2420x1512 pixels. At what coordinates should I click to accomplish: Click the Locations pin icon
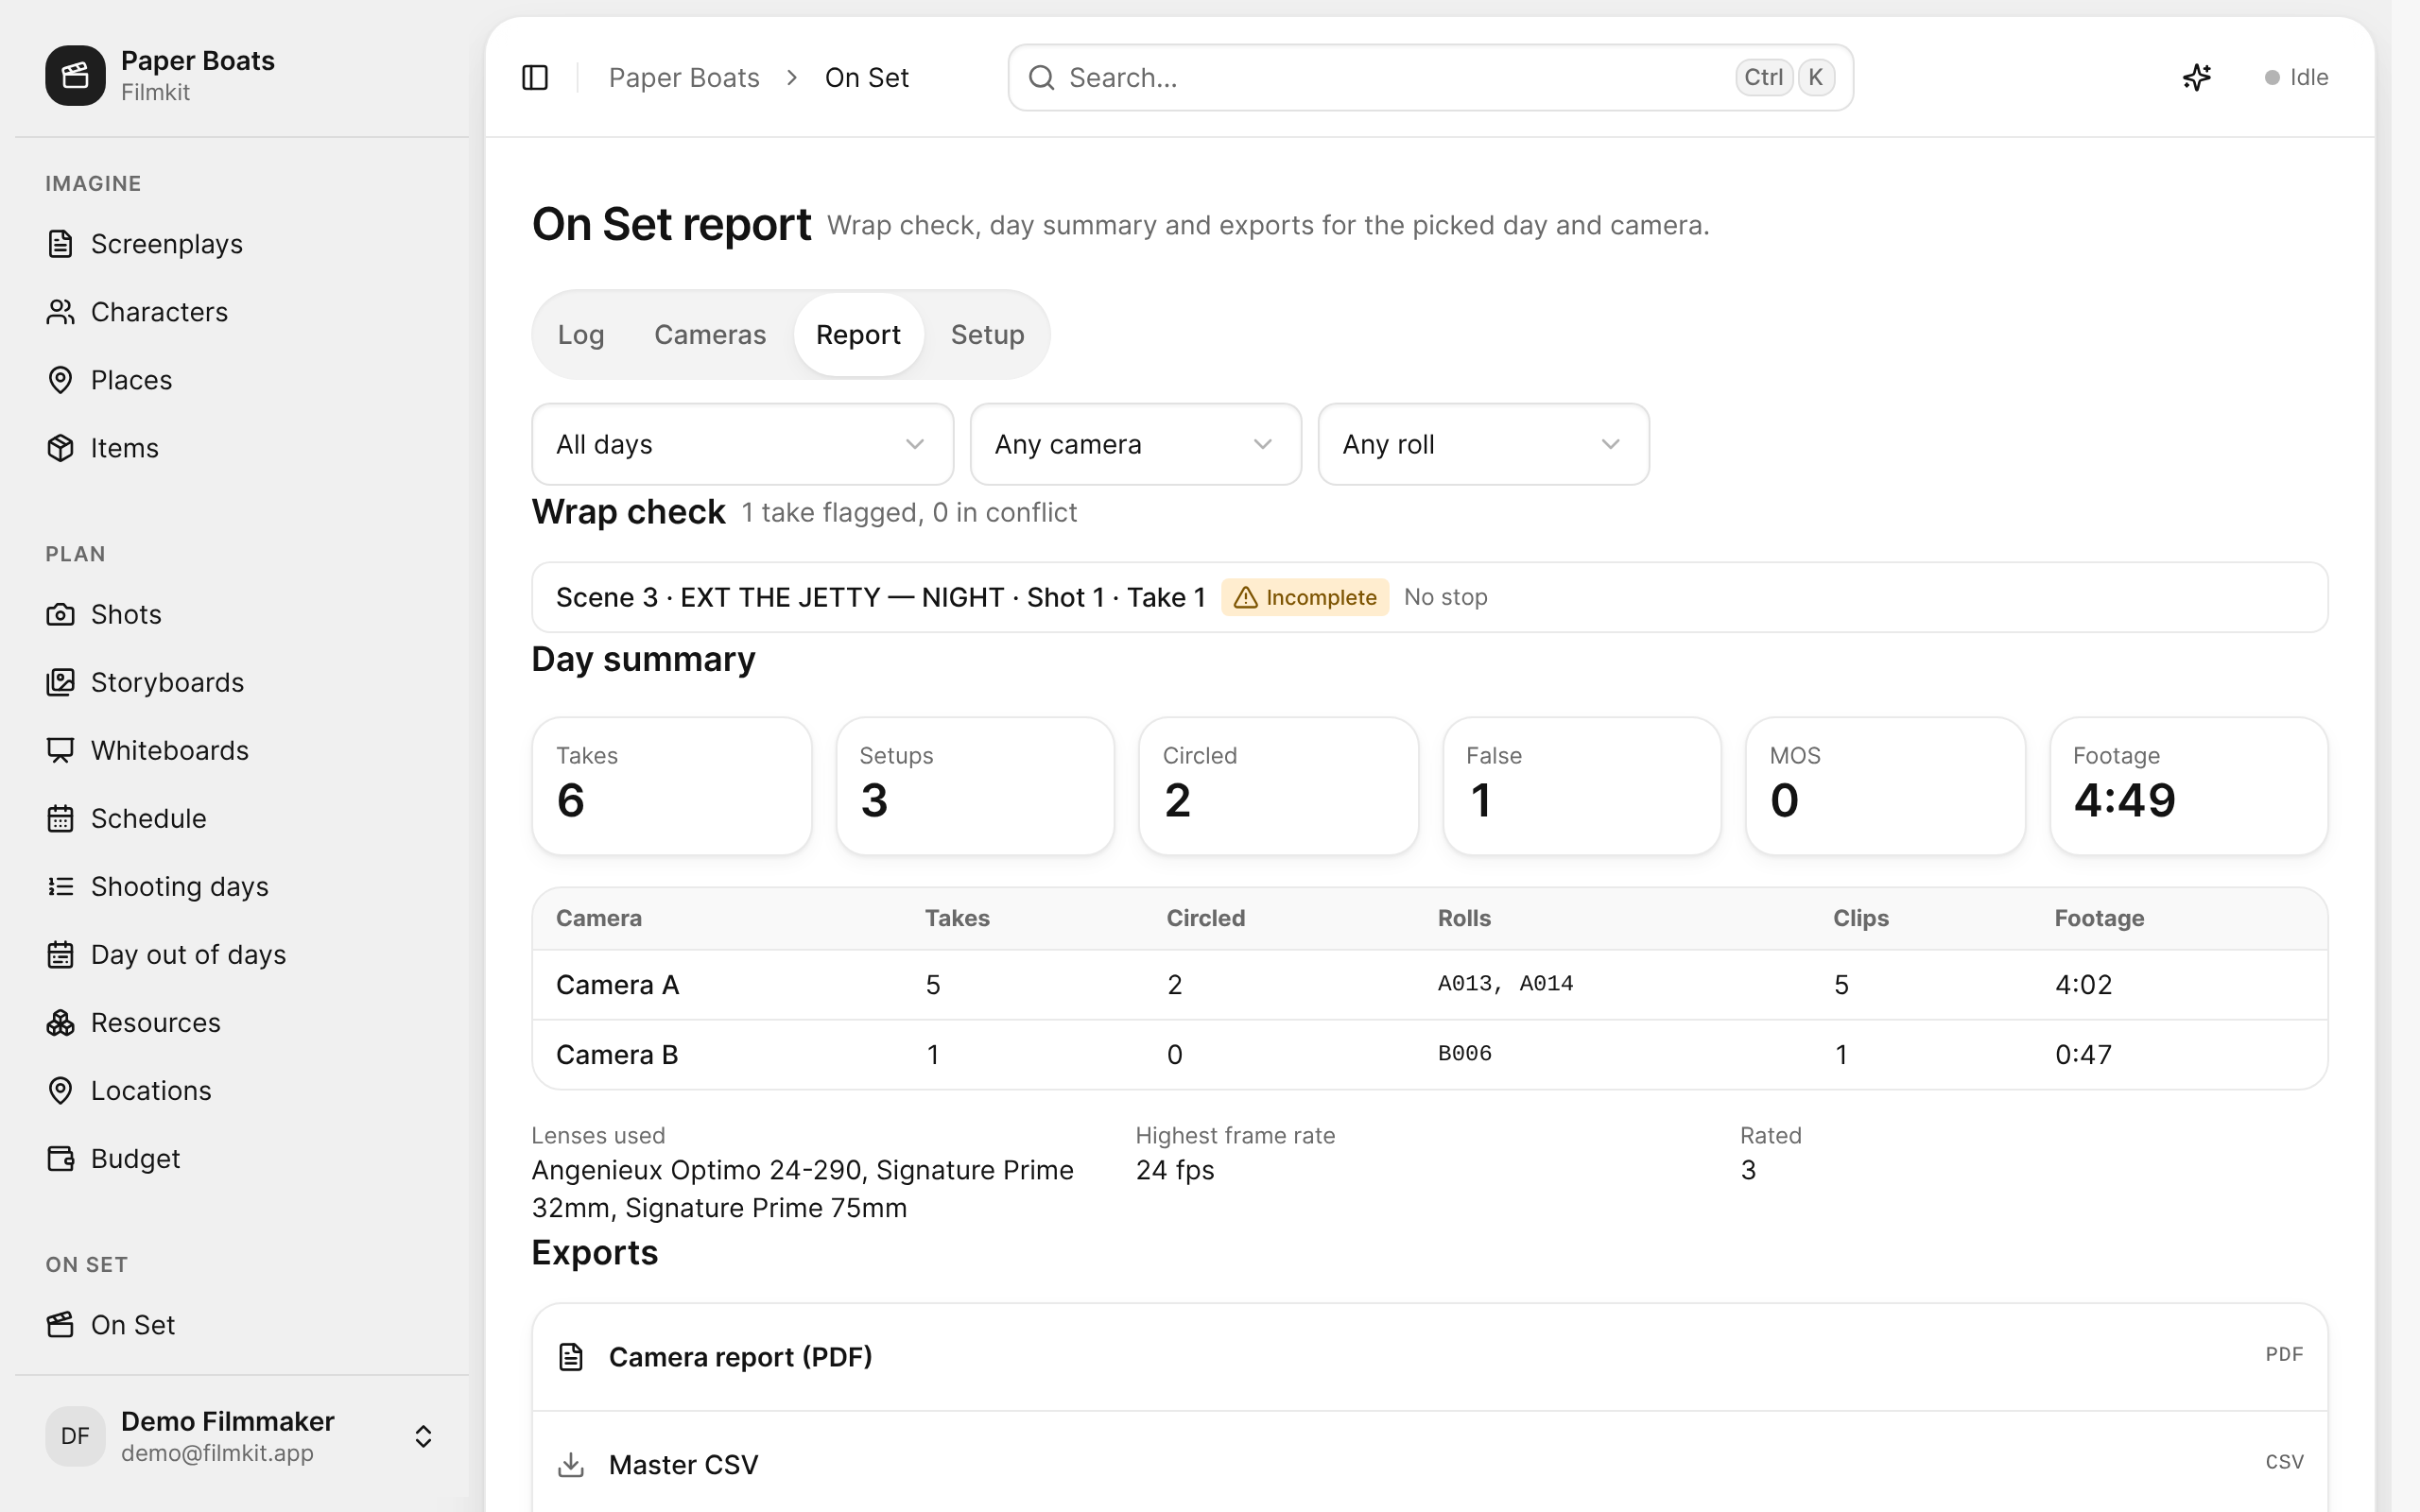pos(60,1090)
